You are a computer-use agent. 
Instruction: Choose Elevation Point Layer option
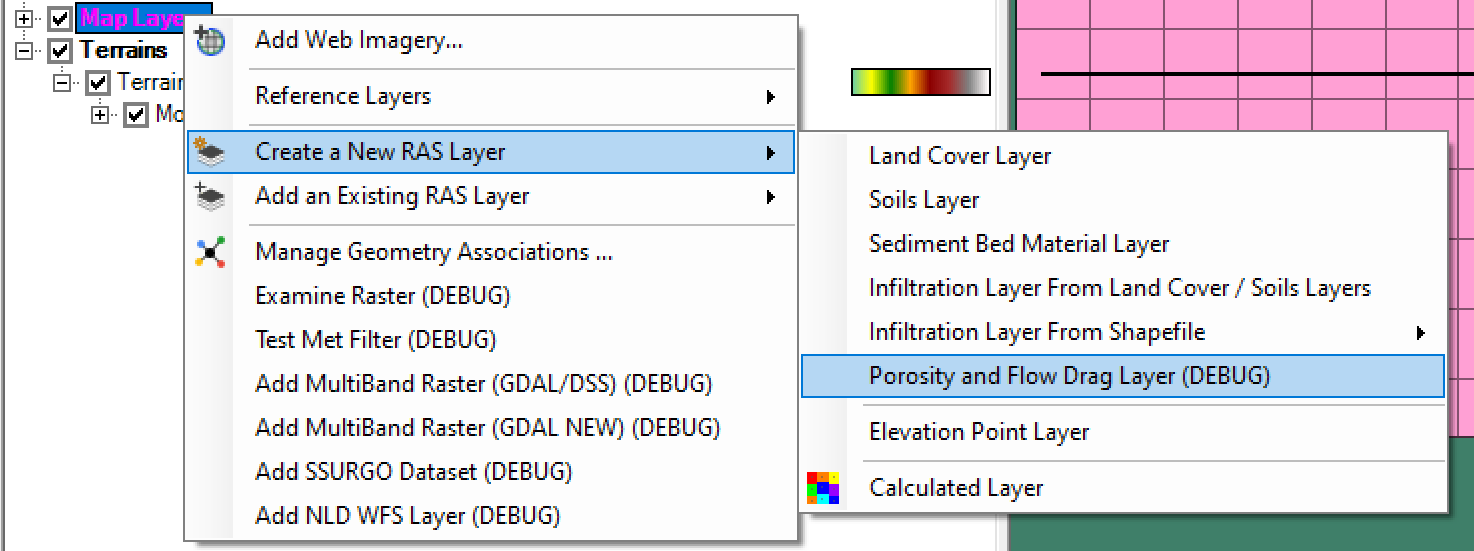coord(979,432)
